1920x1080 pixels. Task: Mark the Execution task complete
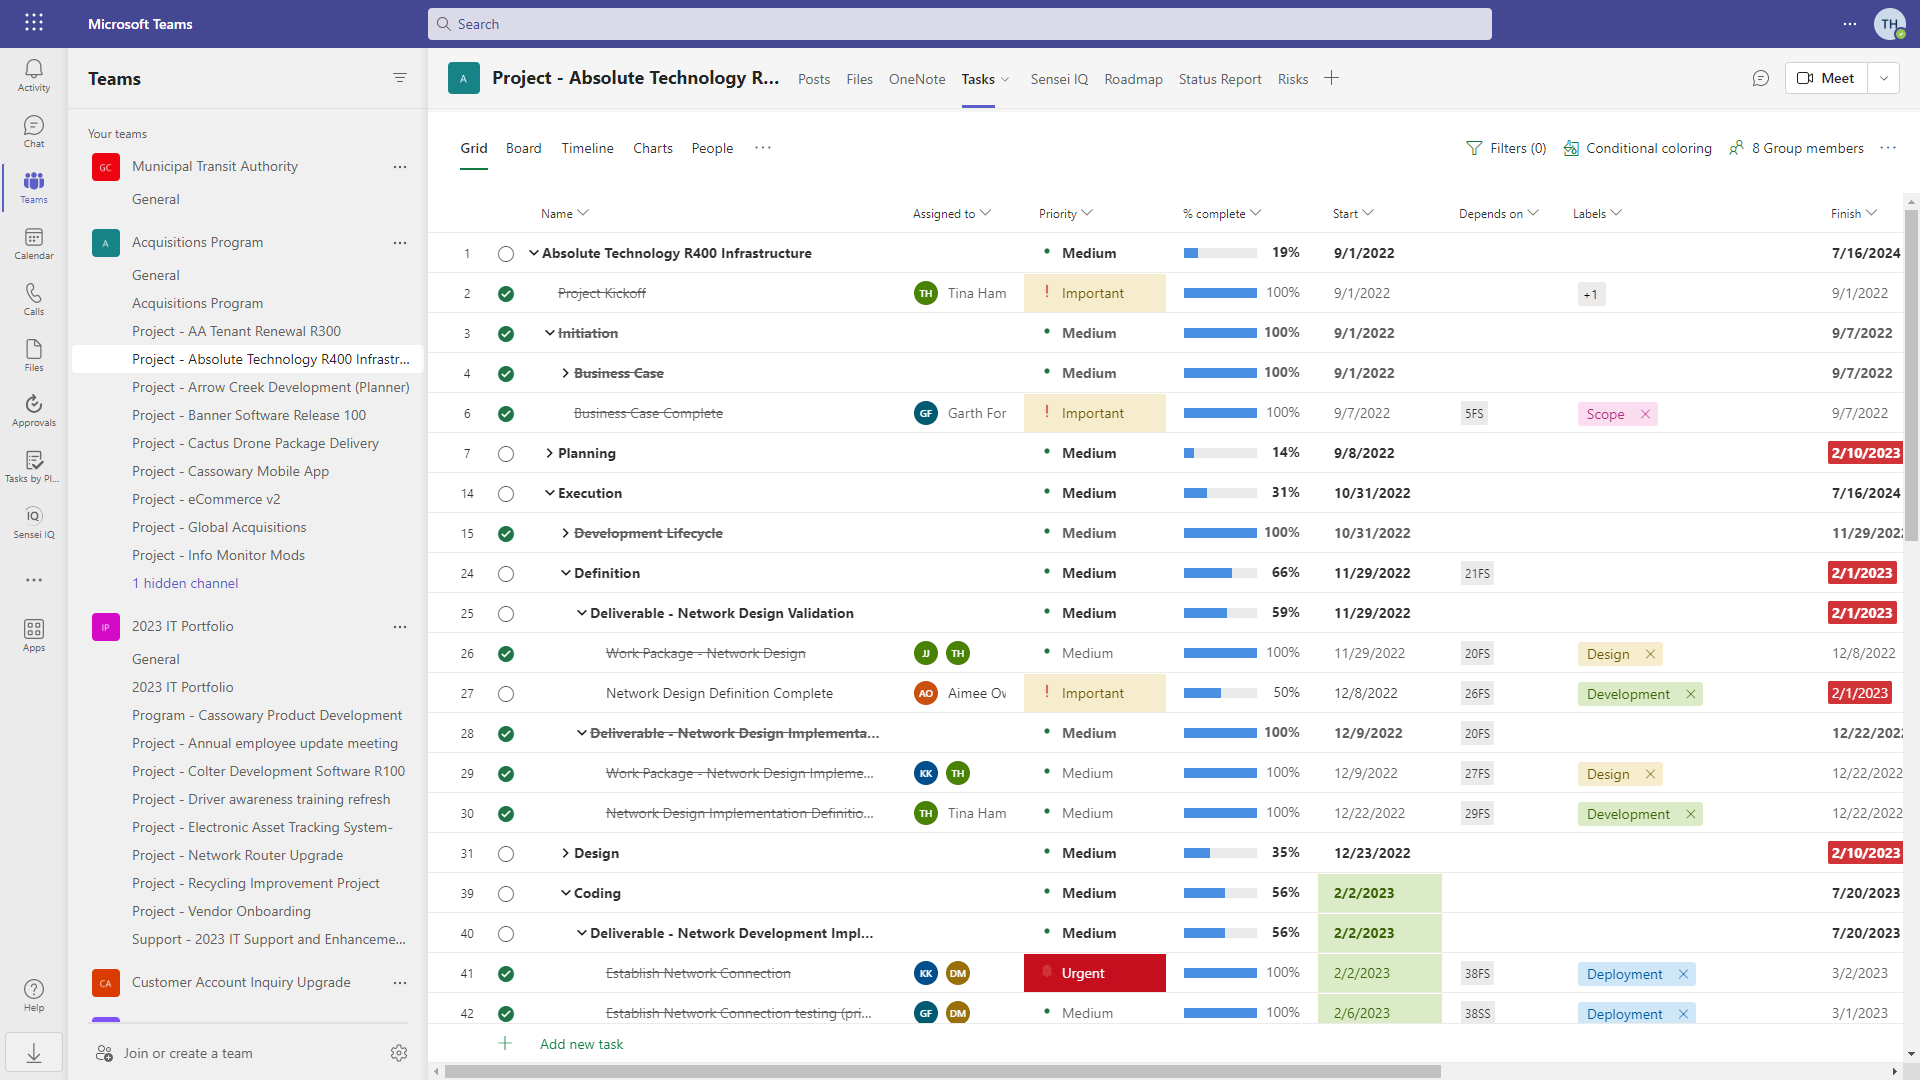[506, 494]
